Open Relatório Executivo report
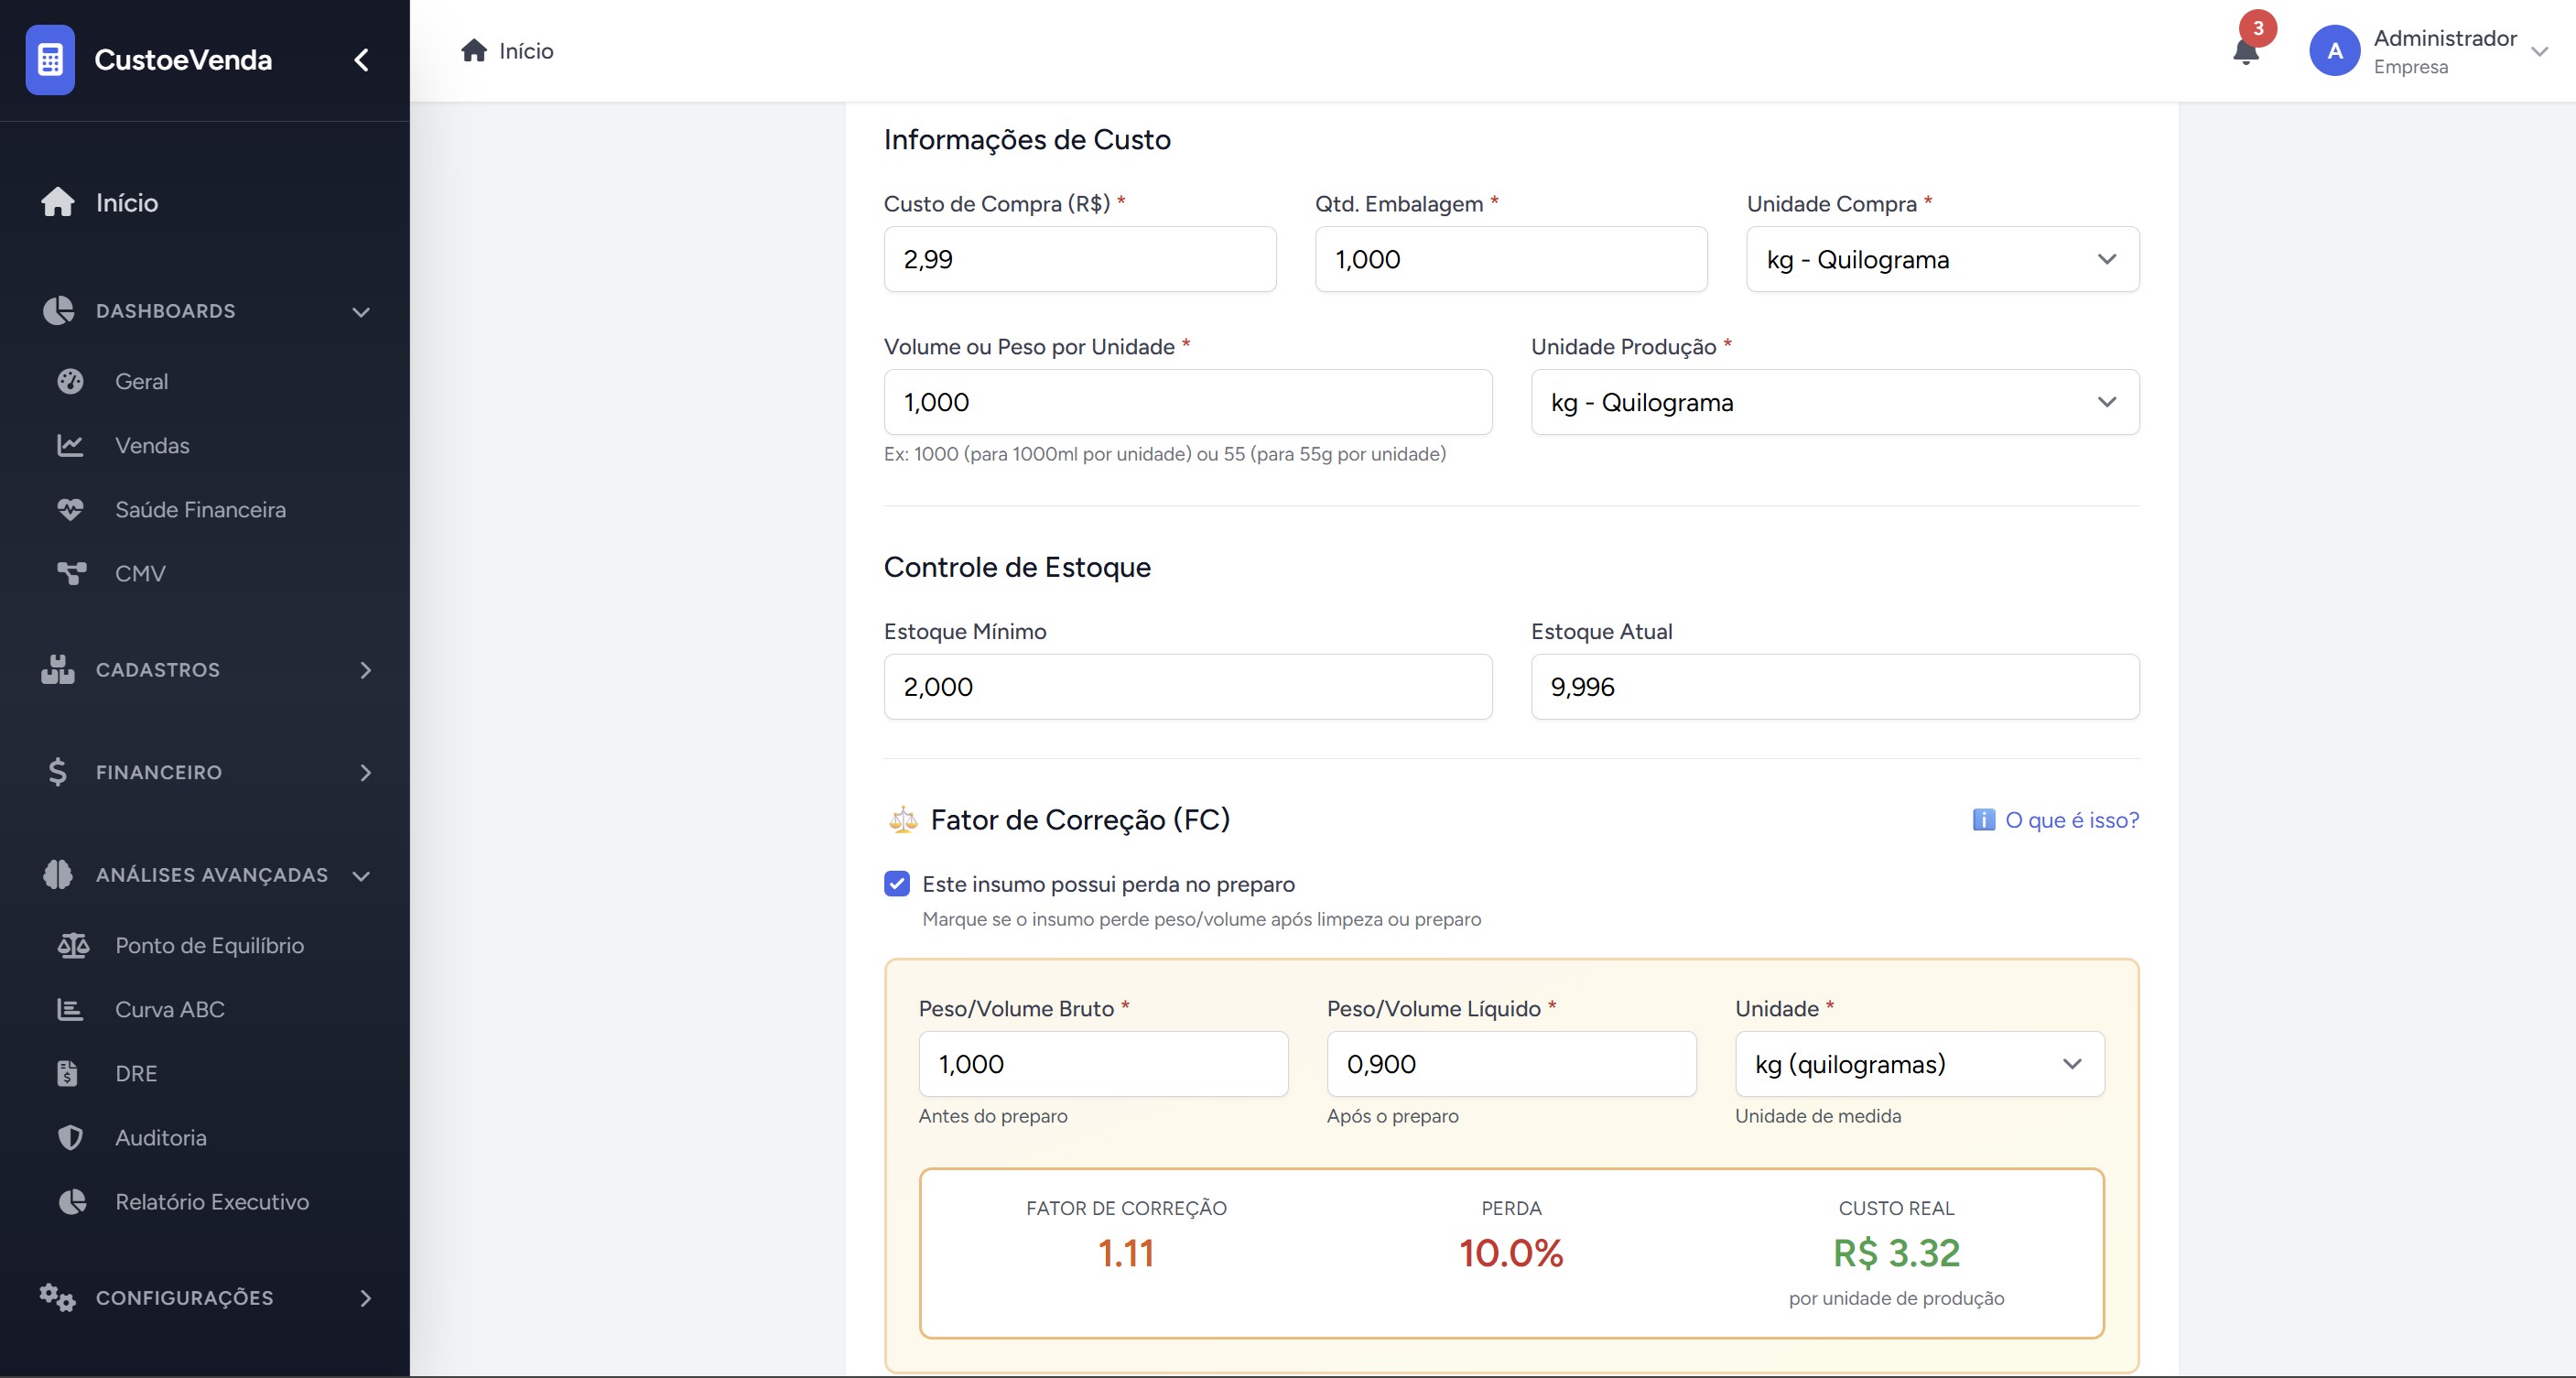Image resolution: width=2576 pixels, height=1378 pixels. (x=211, y=1201)
